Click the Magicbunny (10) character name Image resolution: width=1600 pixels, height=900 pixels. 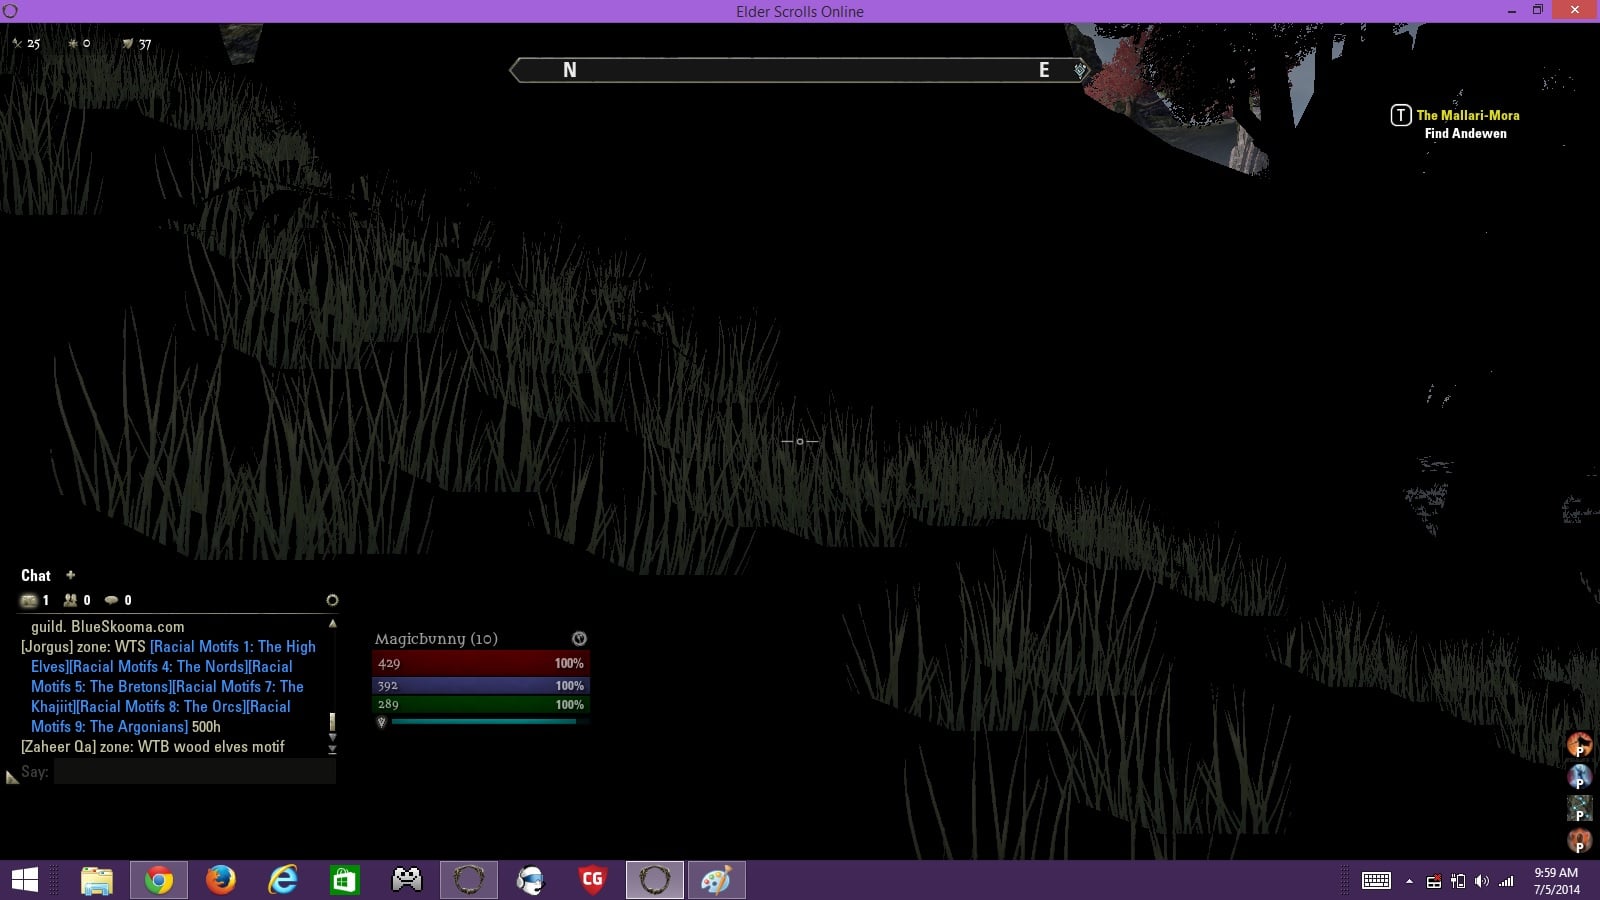[436, 639]
